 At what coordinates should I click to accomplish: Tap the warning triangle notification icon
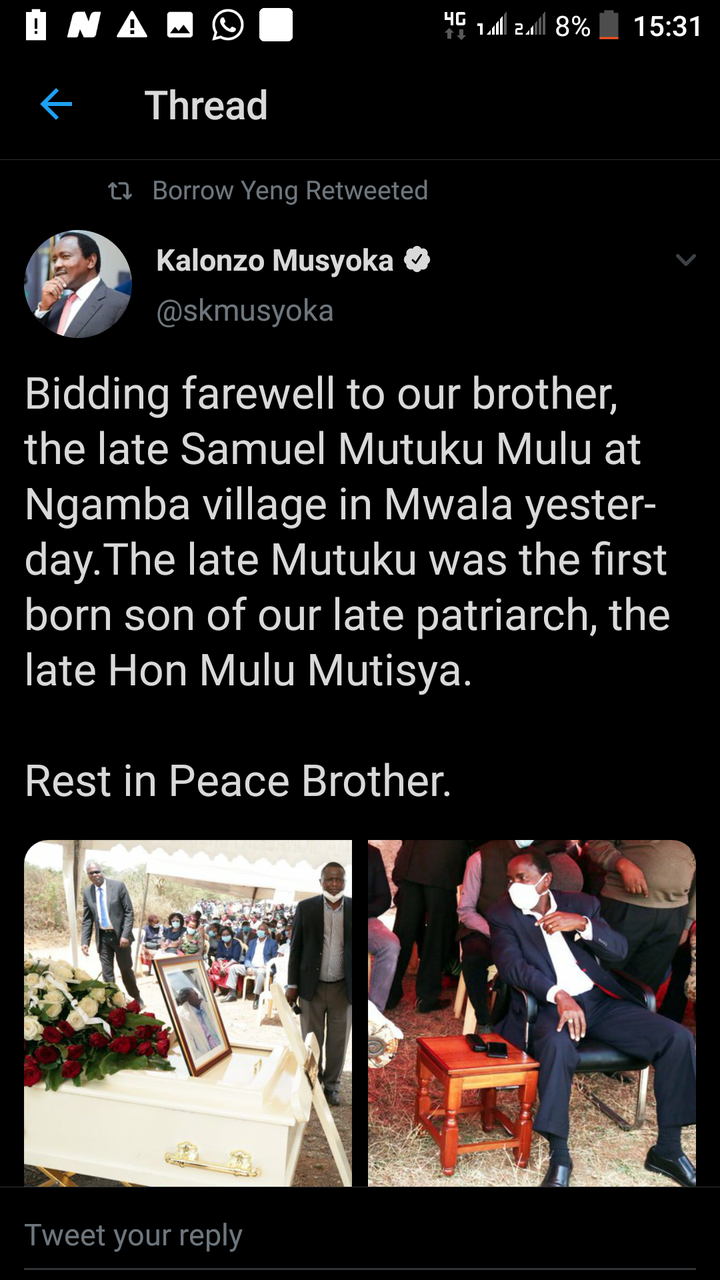[131, 25]
